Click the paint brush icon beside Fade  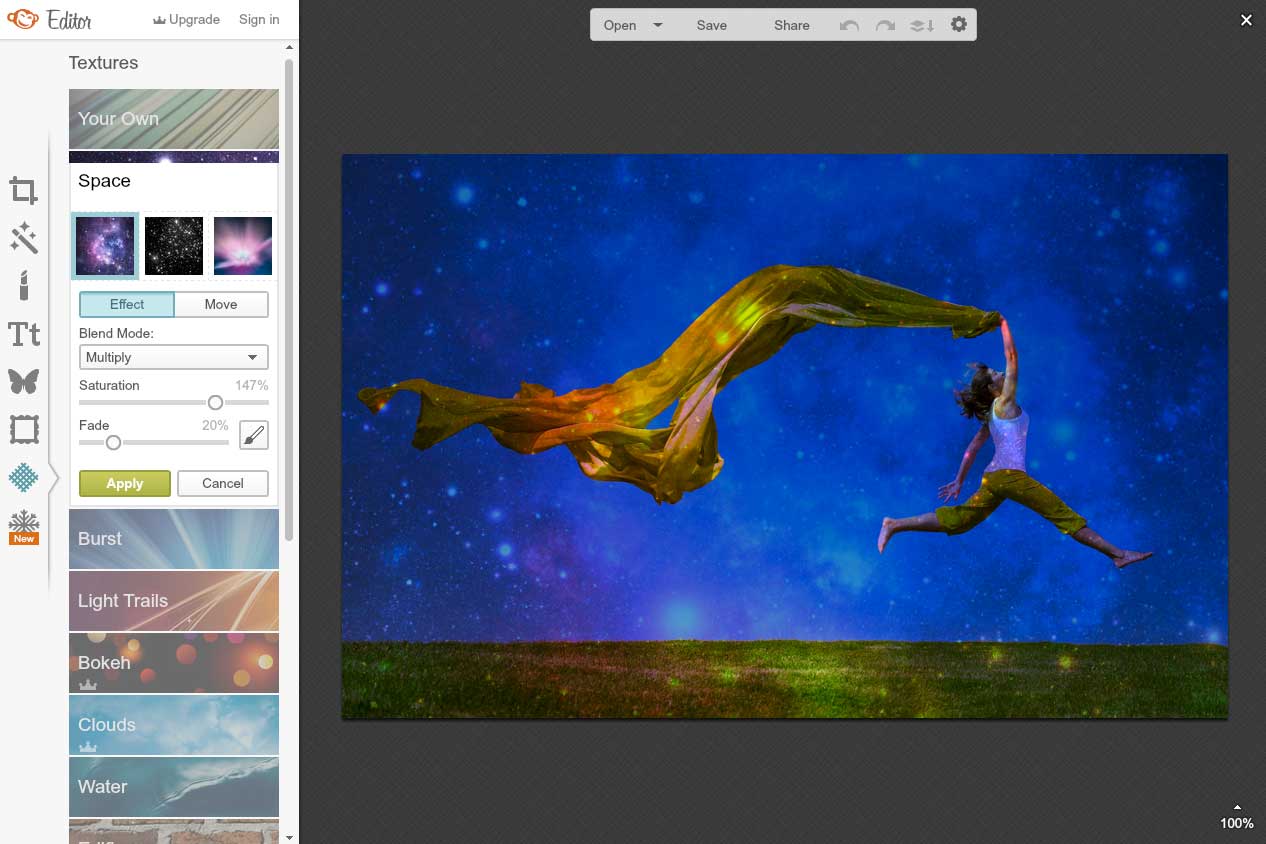tap(254, 435)
